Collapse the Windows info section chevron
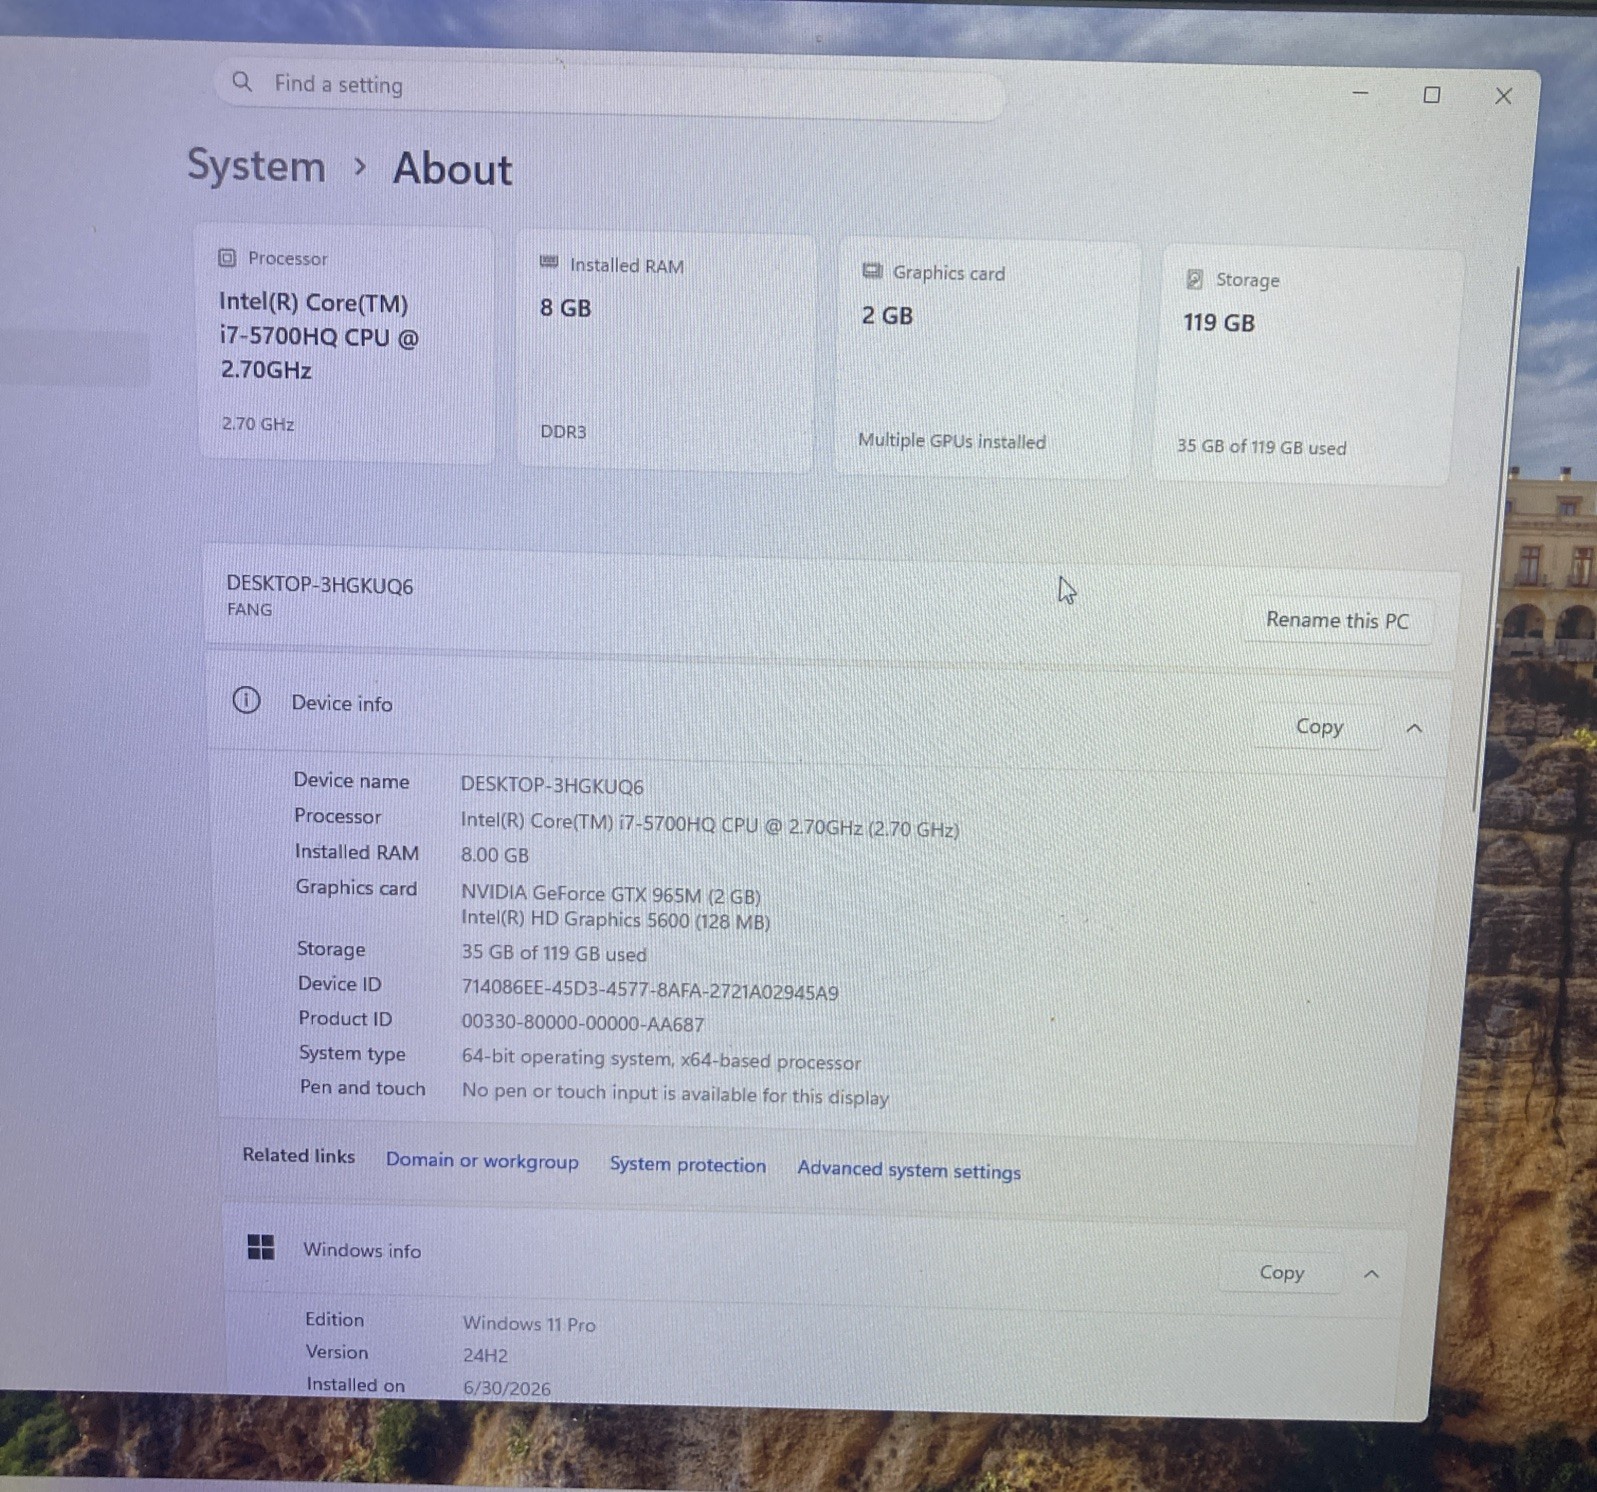 [x=1372, y=1274]
